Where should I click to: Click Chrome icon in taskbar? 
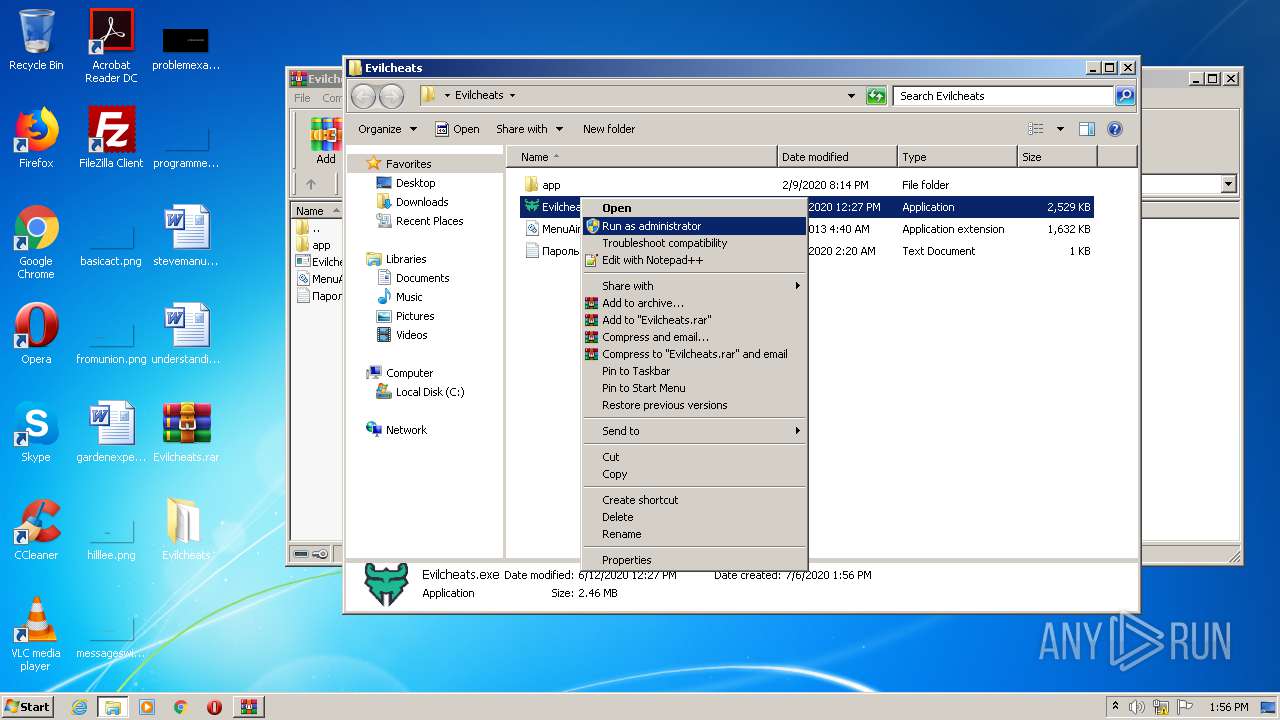[x=181, y=707]
